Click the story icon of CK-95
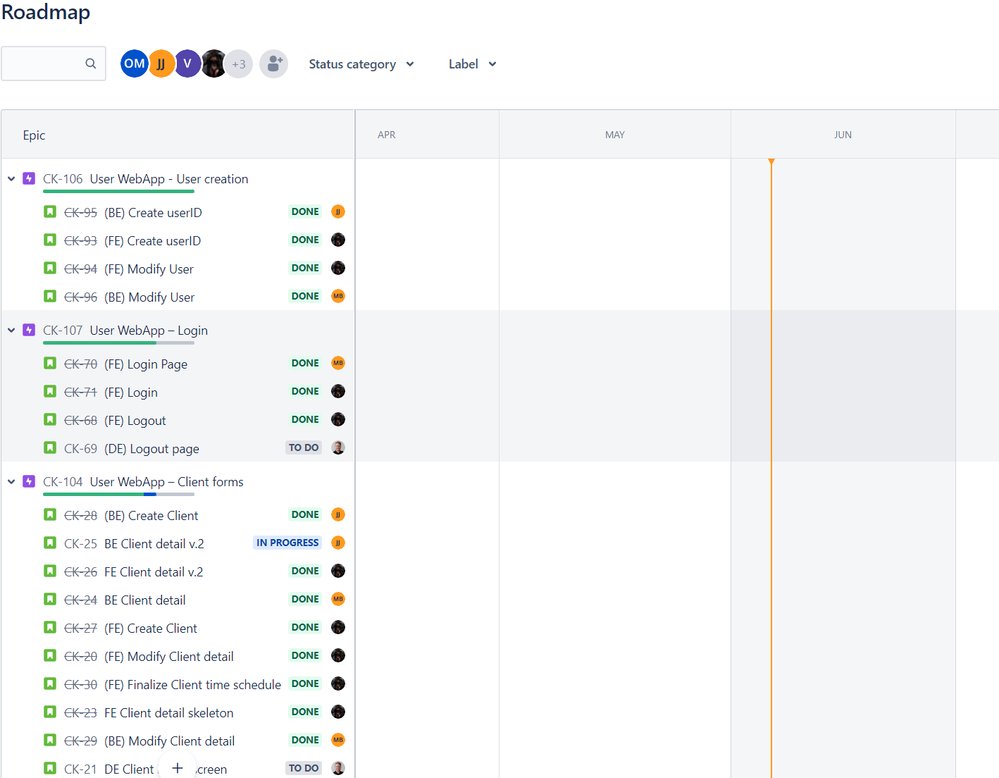This screenshot has height=778, width=999. point(50,212)
